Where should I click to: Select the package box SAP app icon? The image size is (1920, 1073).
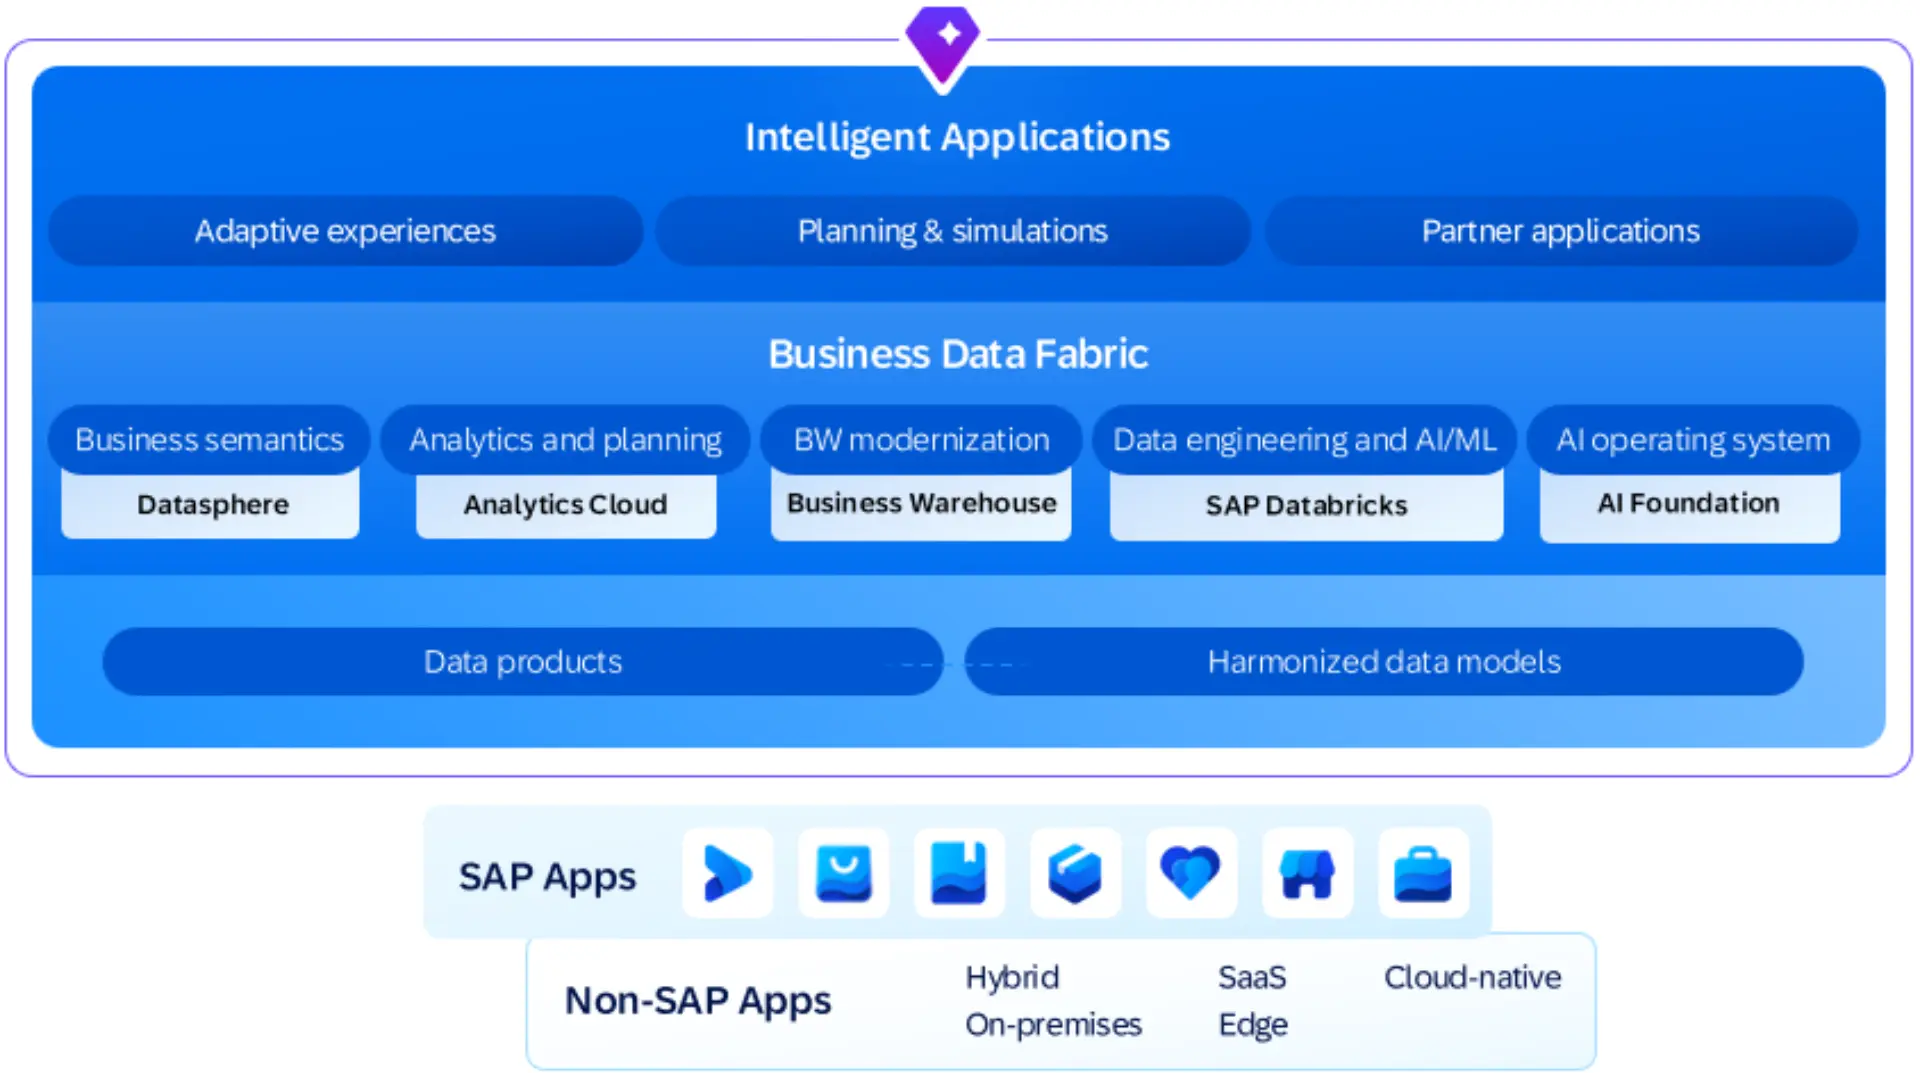click(1075, 874)
